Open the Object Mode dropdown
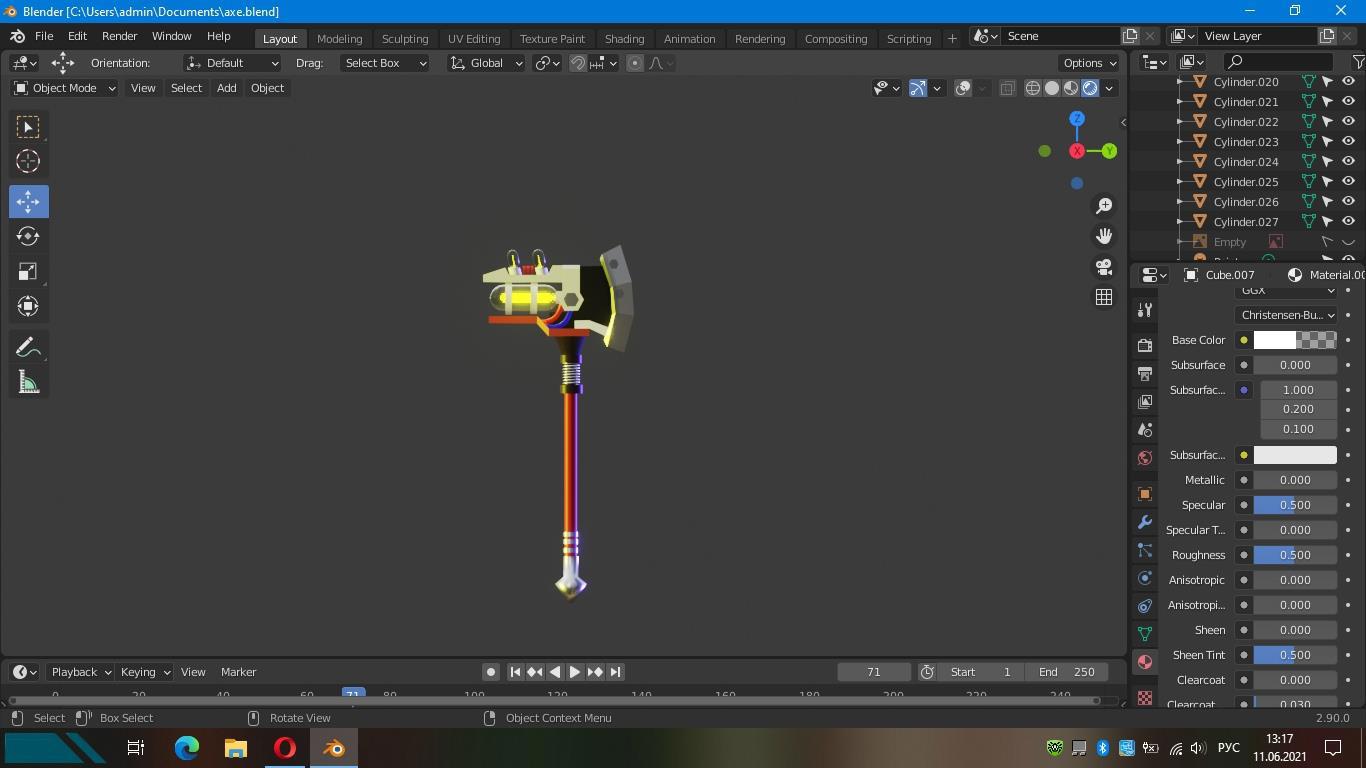This screenshot has height=768, width=1366. 65,88
